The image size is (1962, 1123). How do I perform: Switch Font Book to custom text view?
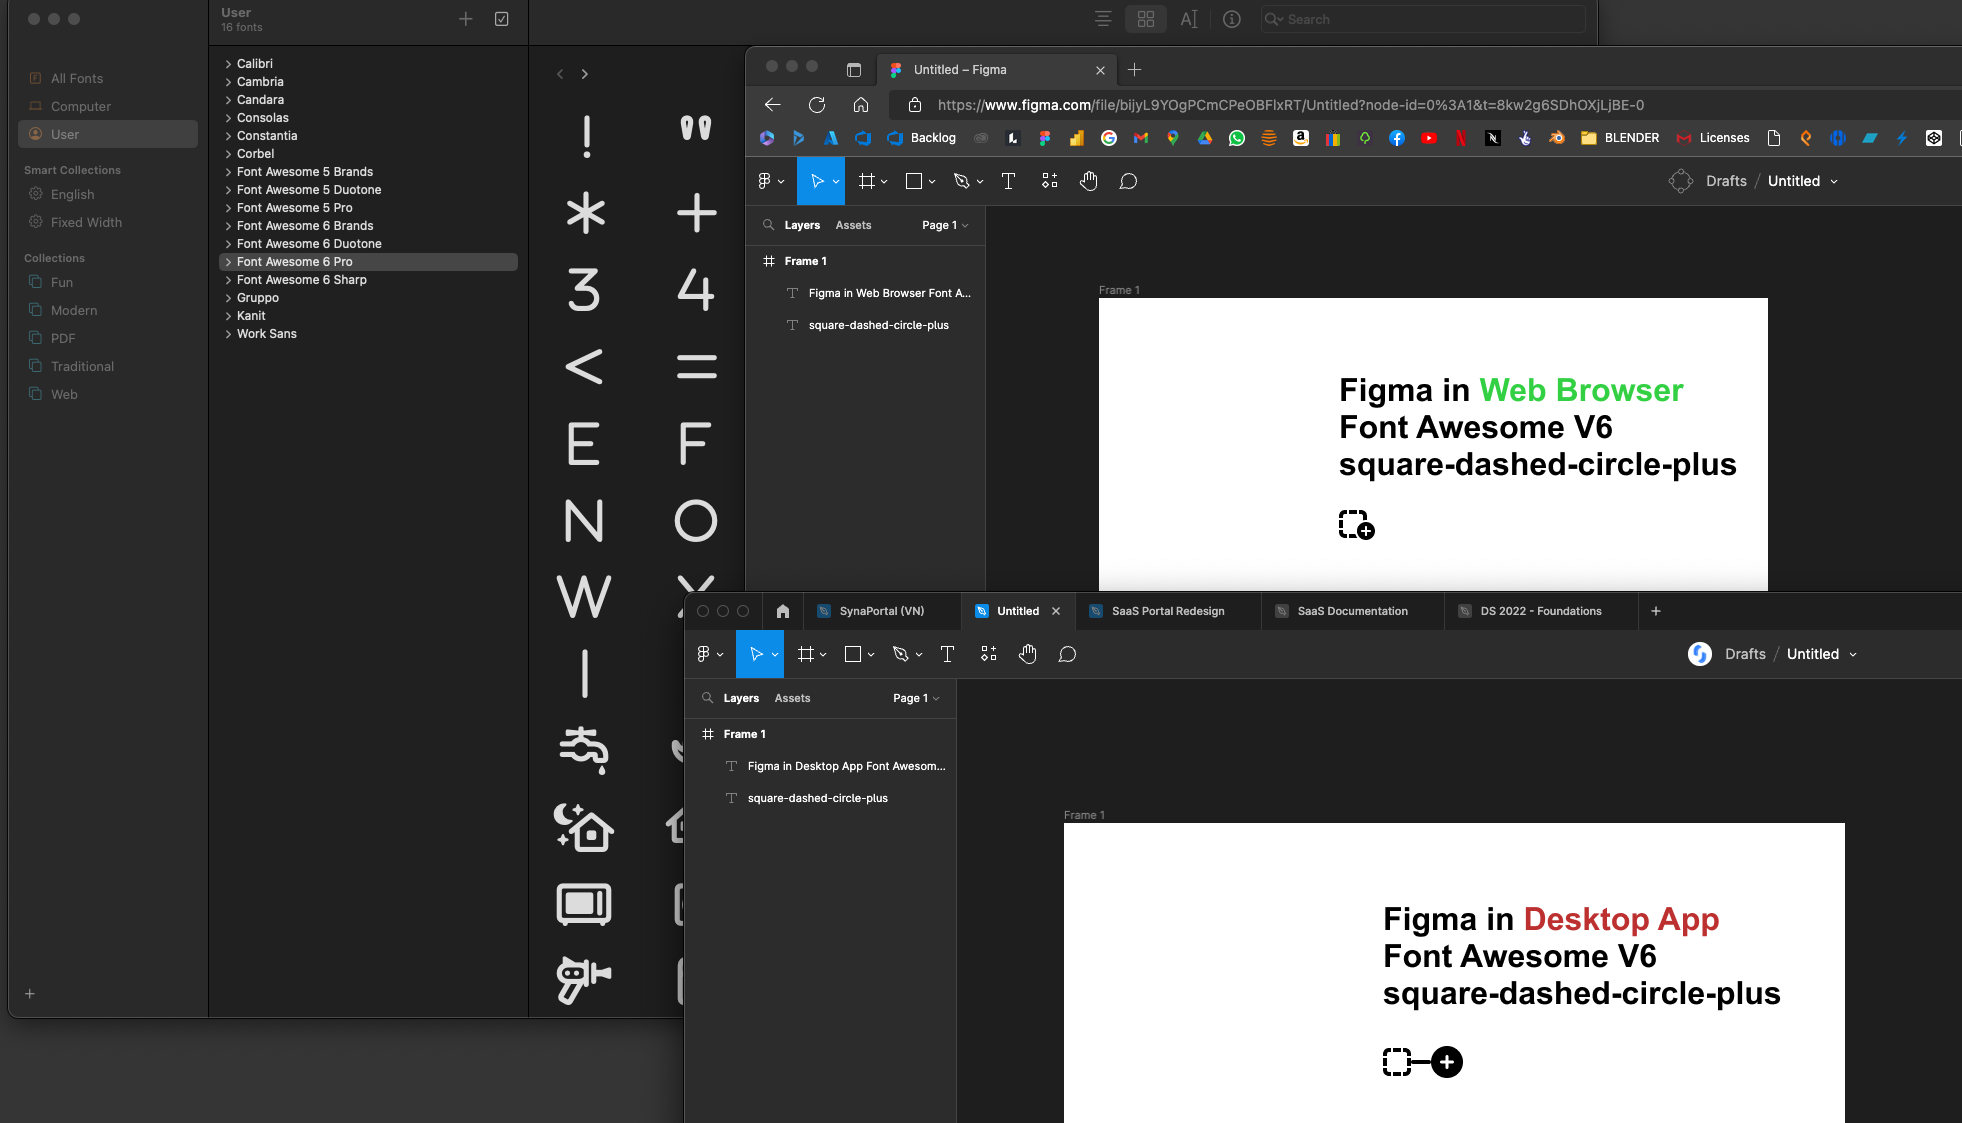(x=1189, y=19)
